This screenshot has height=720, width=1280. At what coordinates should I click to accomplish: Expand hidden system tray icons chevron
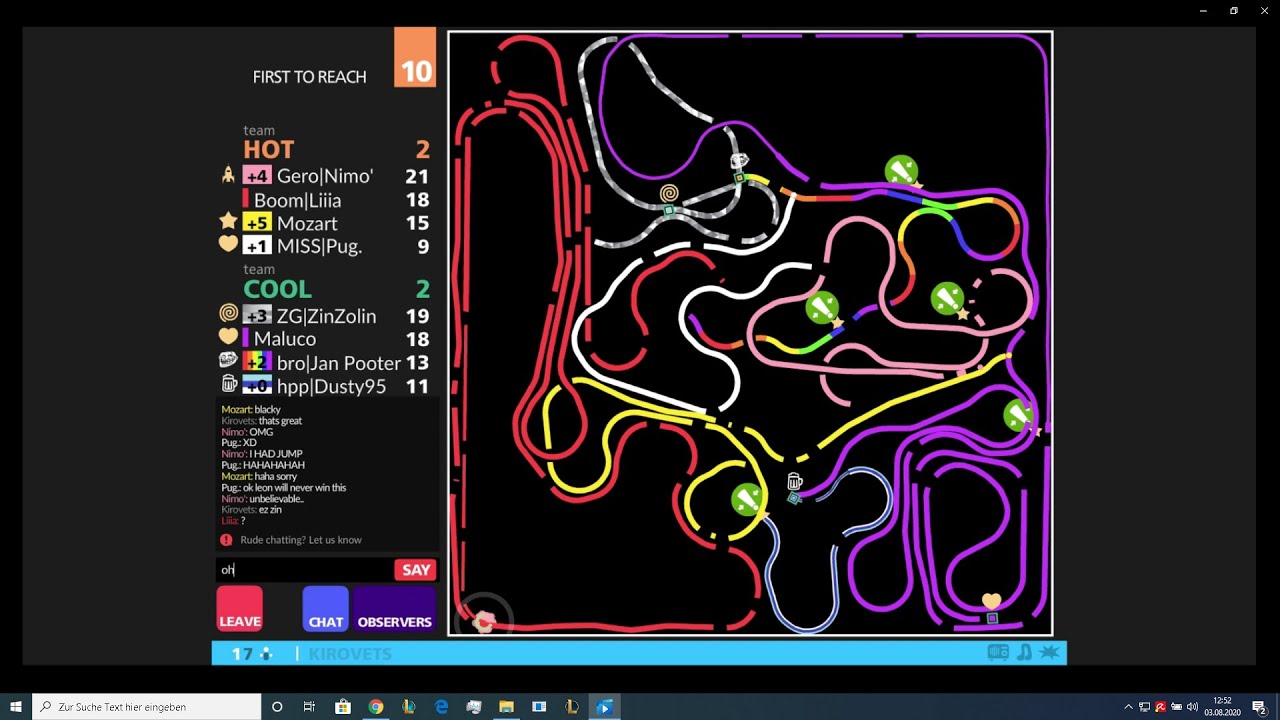pos(1128,707)
